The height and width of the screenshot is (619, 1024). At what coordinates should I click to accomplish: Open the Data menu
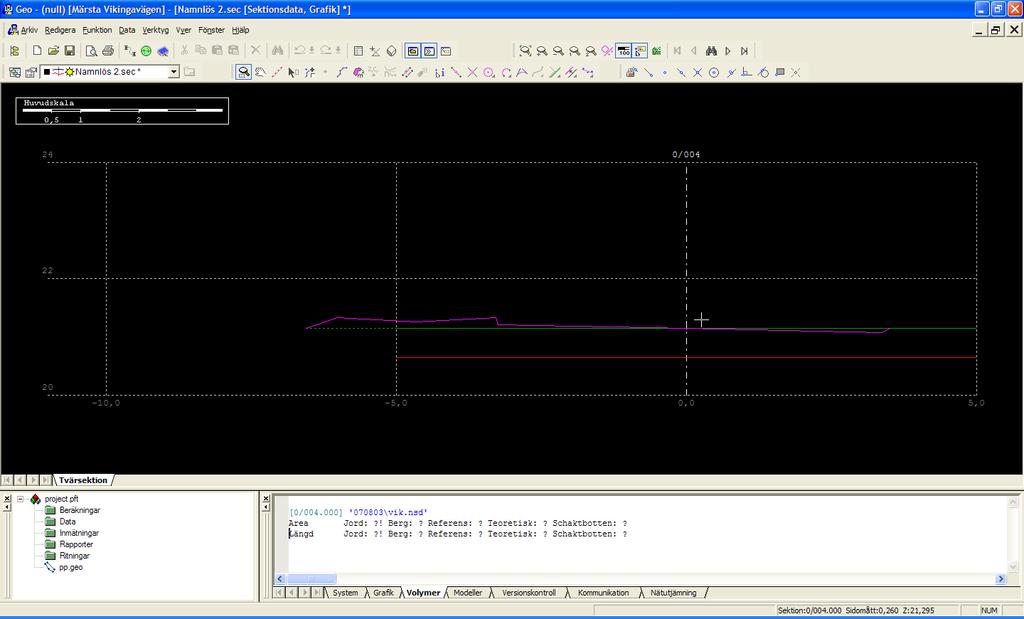pos(127,30)
